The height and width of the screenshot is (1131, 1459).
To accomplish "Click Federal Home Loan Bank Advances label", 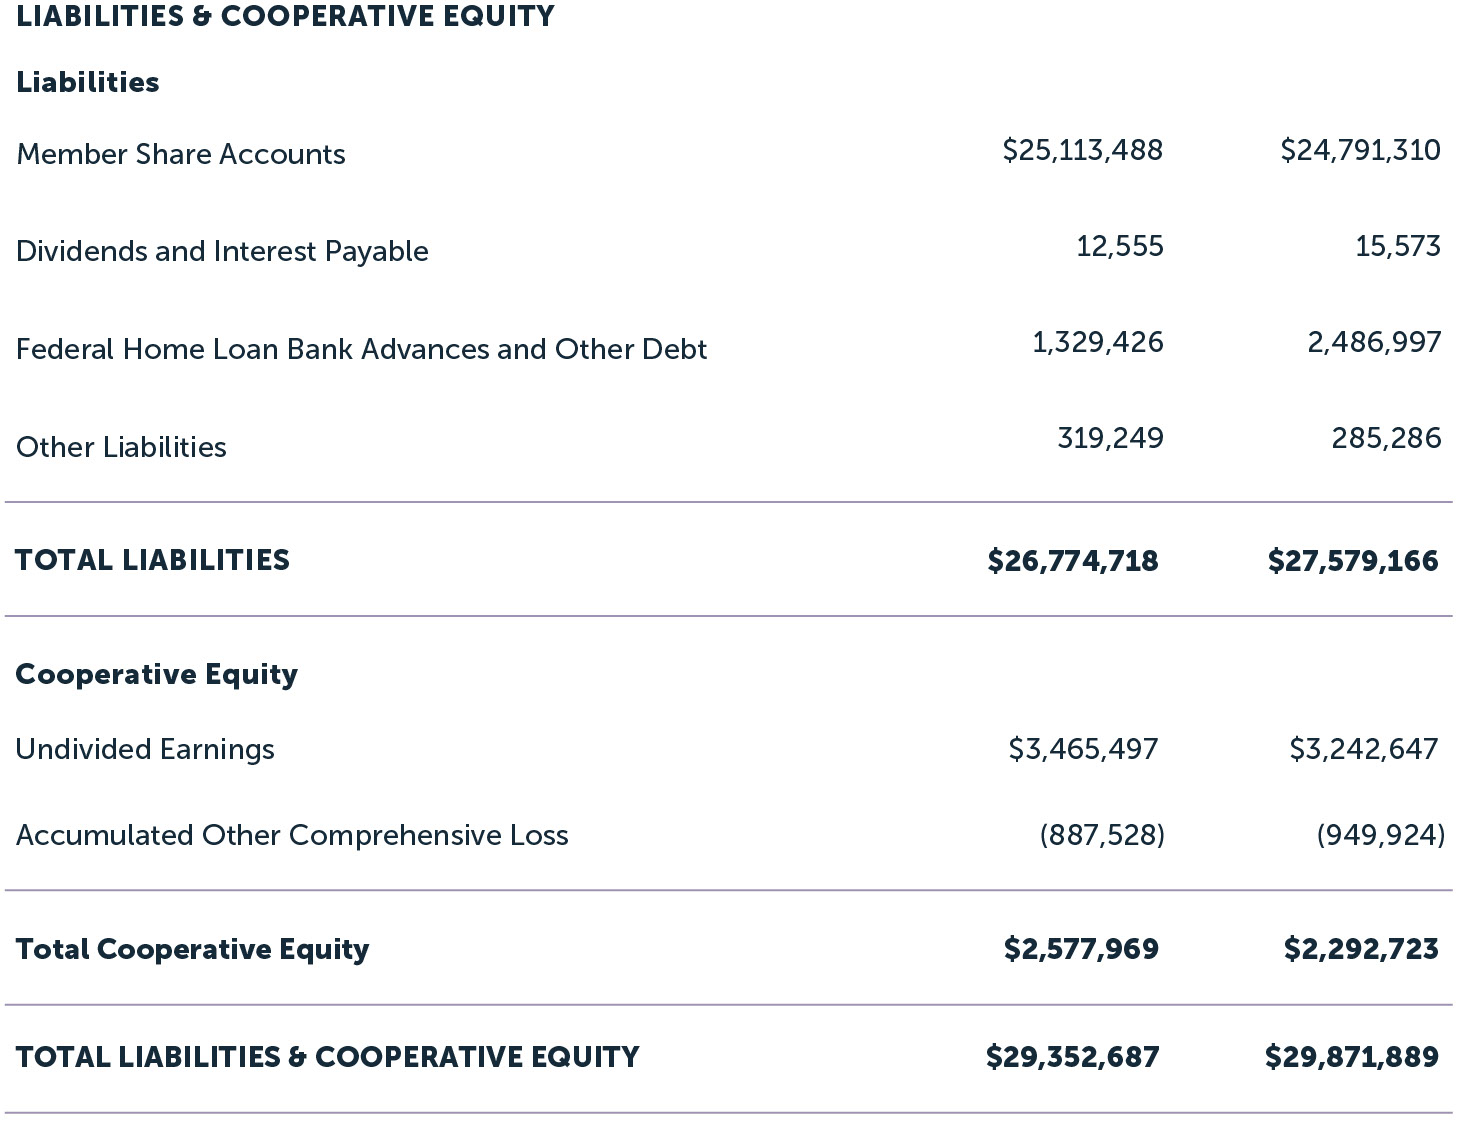I will tap(361, 349).
